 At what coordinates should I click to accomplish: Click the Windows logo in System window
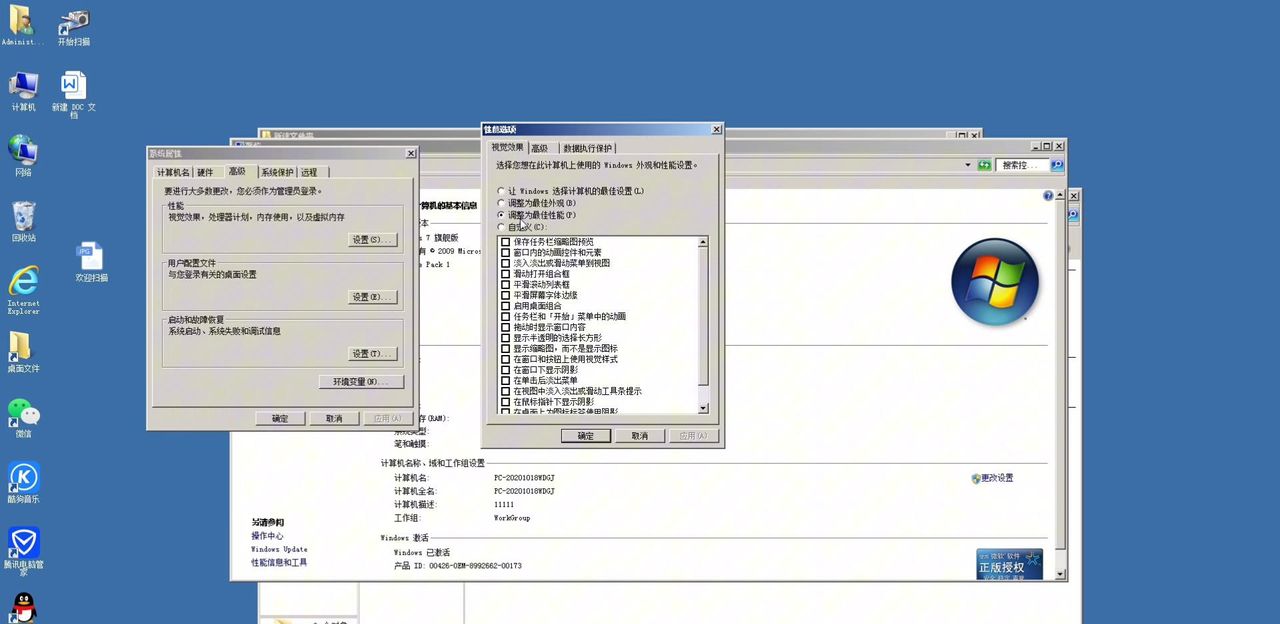tap(995, 280)
